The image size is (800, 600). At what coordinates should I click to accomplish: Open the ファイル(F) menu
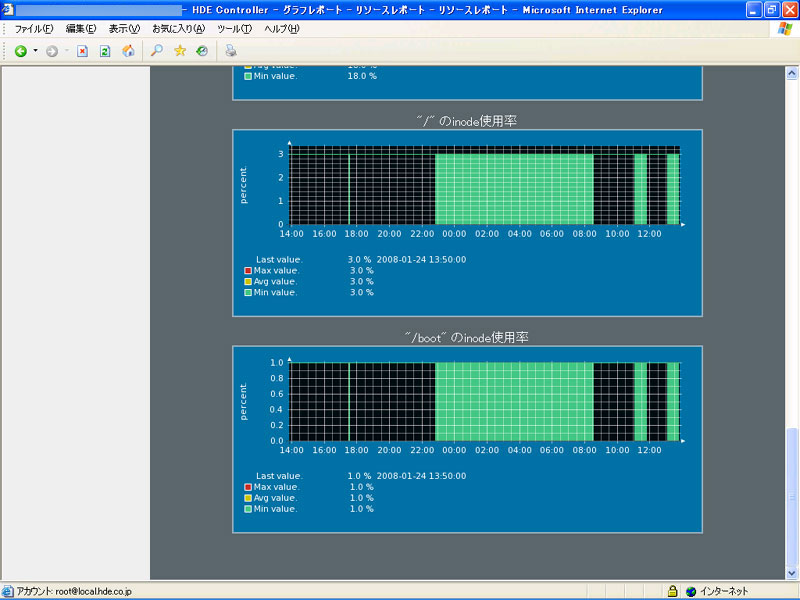coord(34,29)
